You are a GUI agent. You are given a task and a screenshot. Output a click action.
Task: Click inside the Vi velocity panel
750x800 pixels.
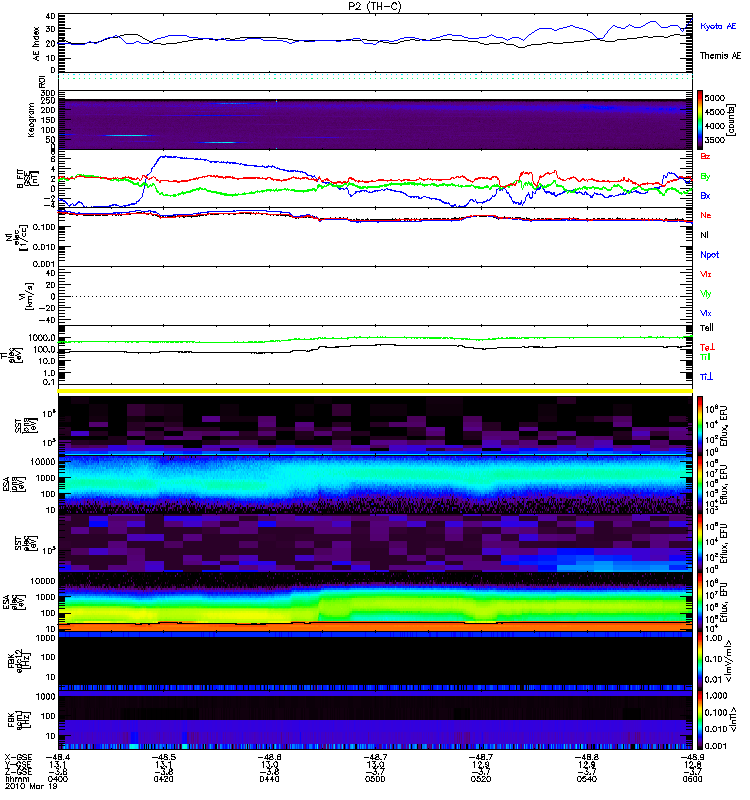point(375,296)
